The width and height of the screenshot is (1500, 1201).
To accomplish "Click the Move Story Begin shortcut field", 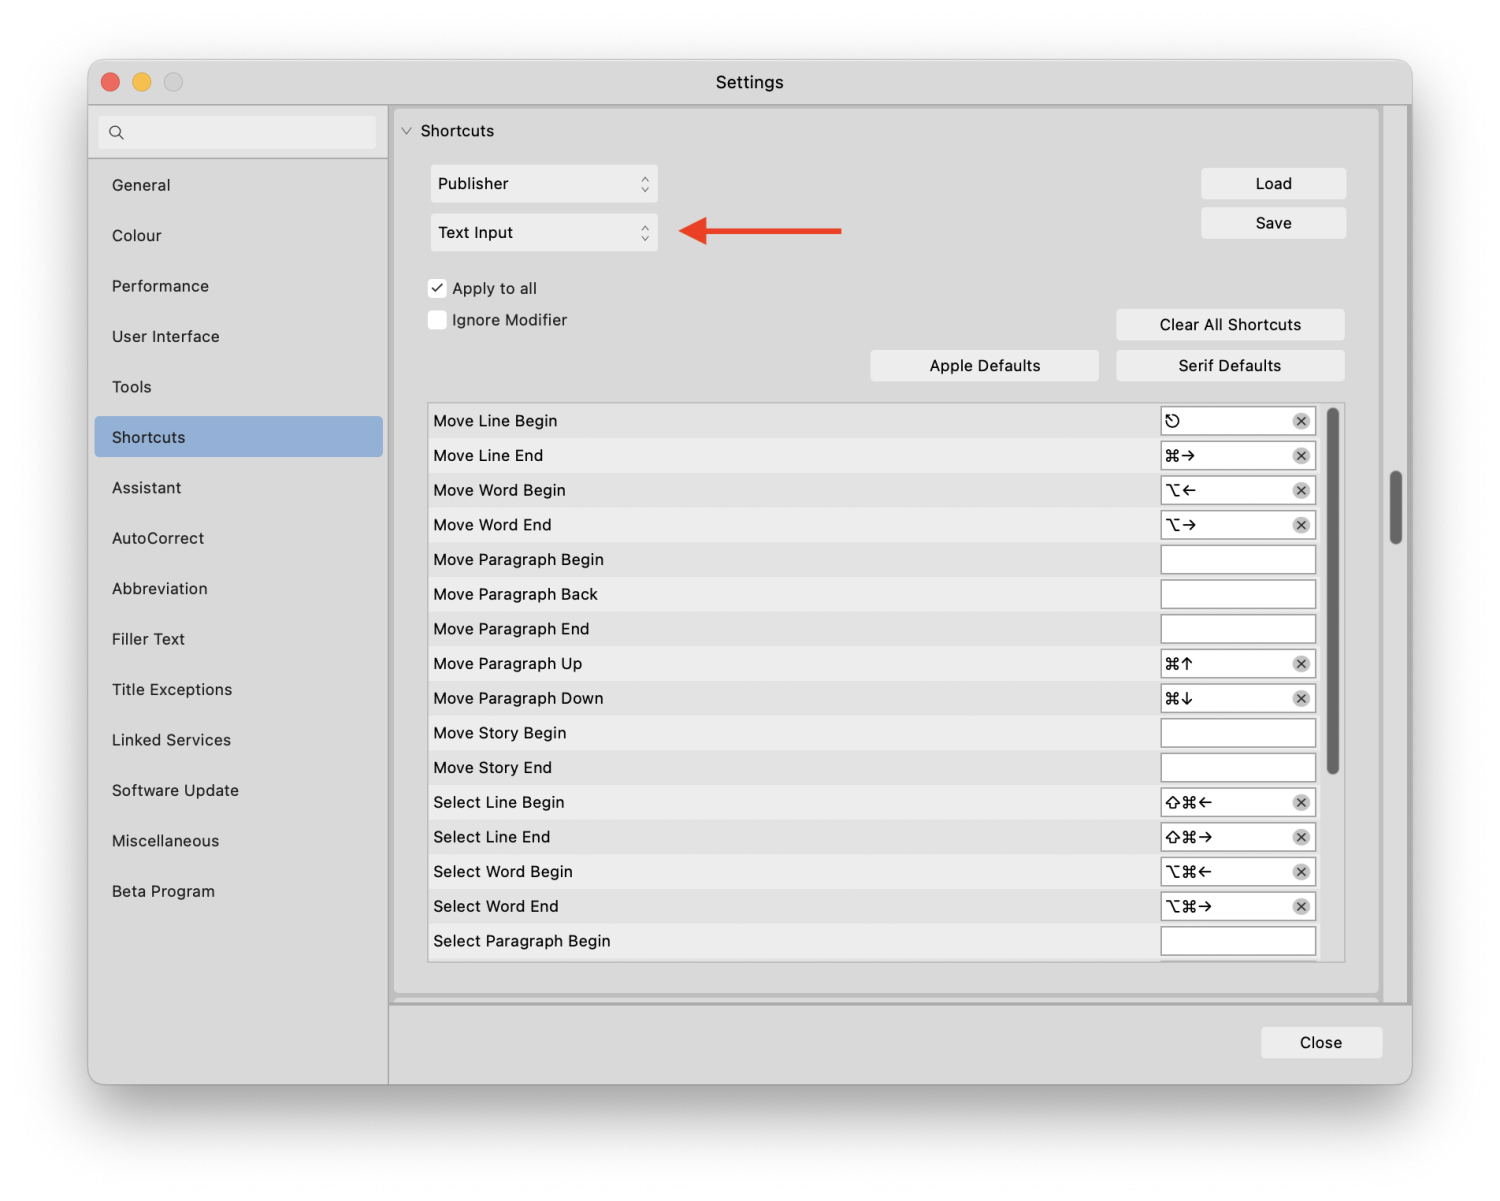I will pyautogui.click(x=1237, y=733).
